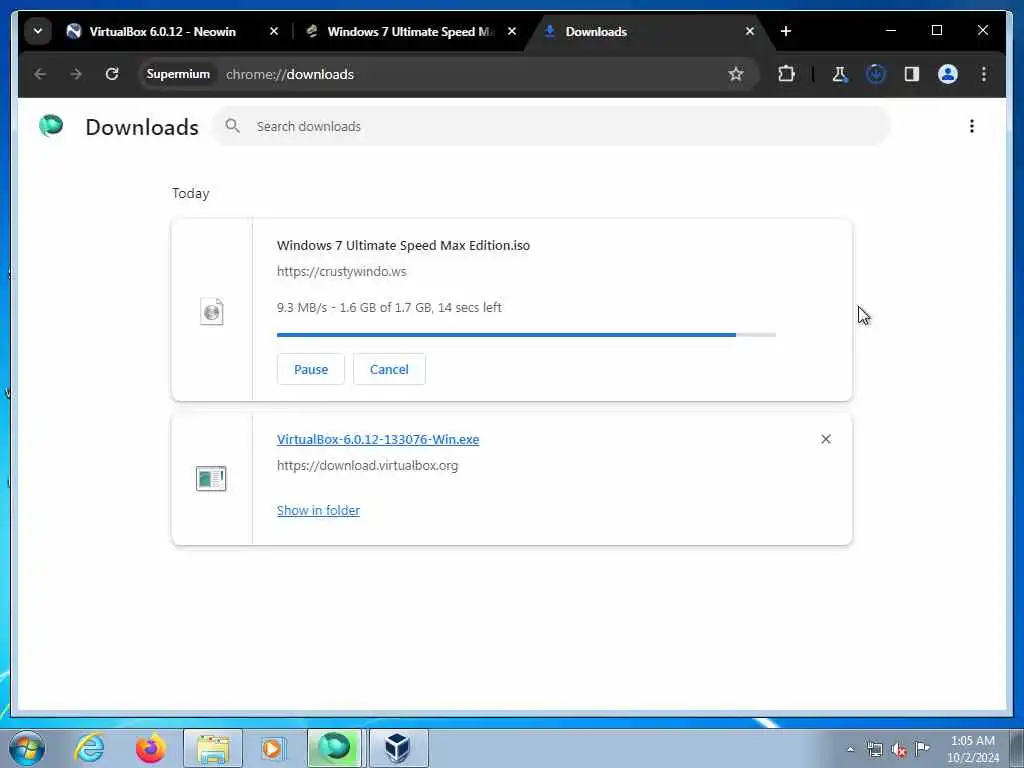Open the Windows Start menu
This screenshot has height=768, width=1024.
27,748
